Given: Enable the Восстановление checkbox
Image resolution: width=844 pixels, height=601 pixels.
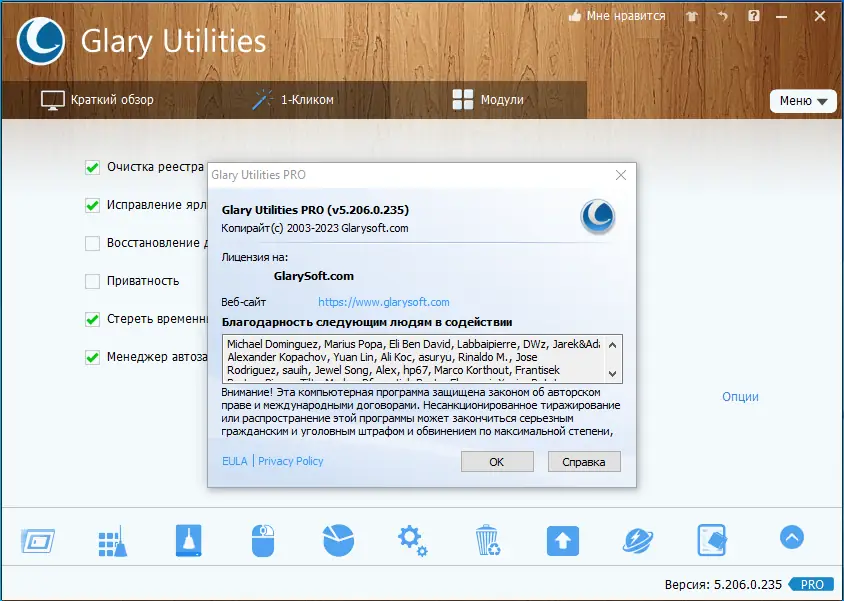Looking at the screenshot, I should click(93, 243).
